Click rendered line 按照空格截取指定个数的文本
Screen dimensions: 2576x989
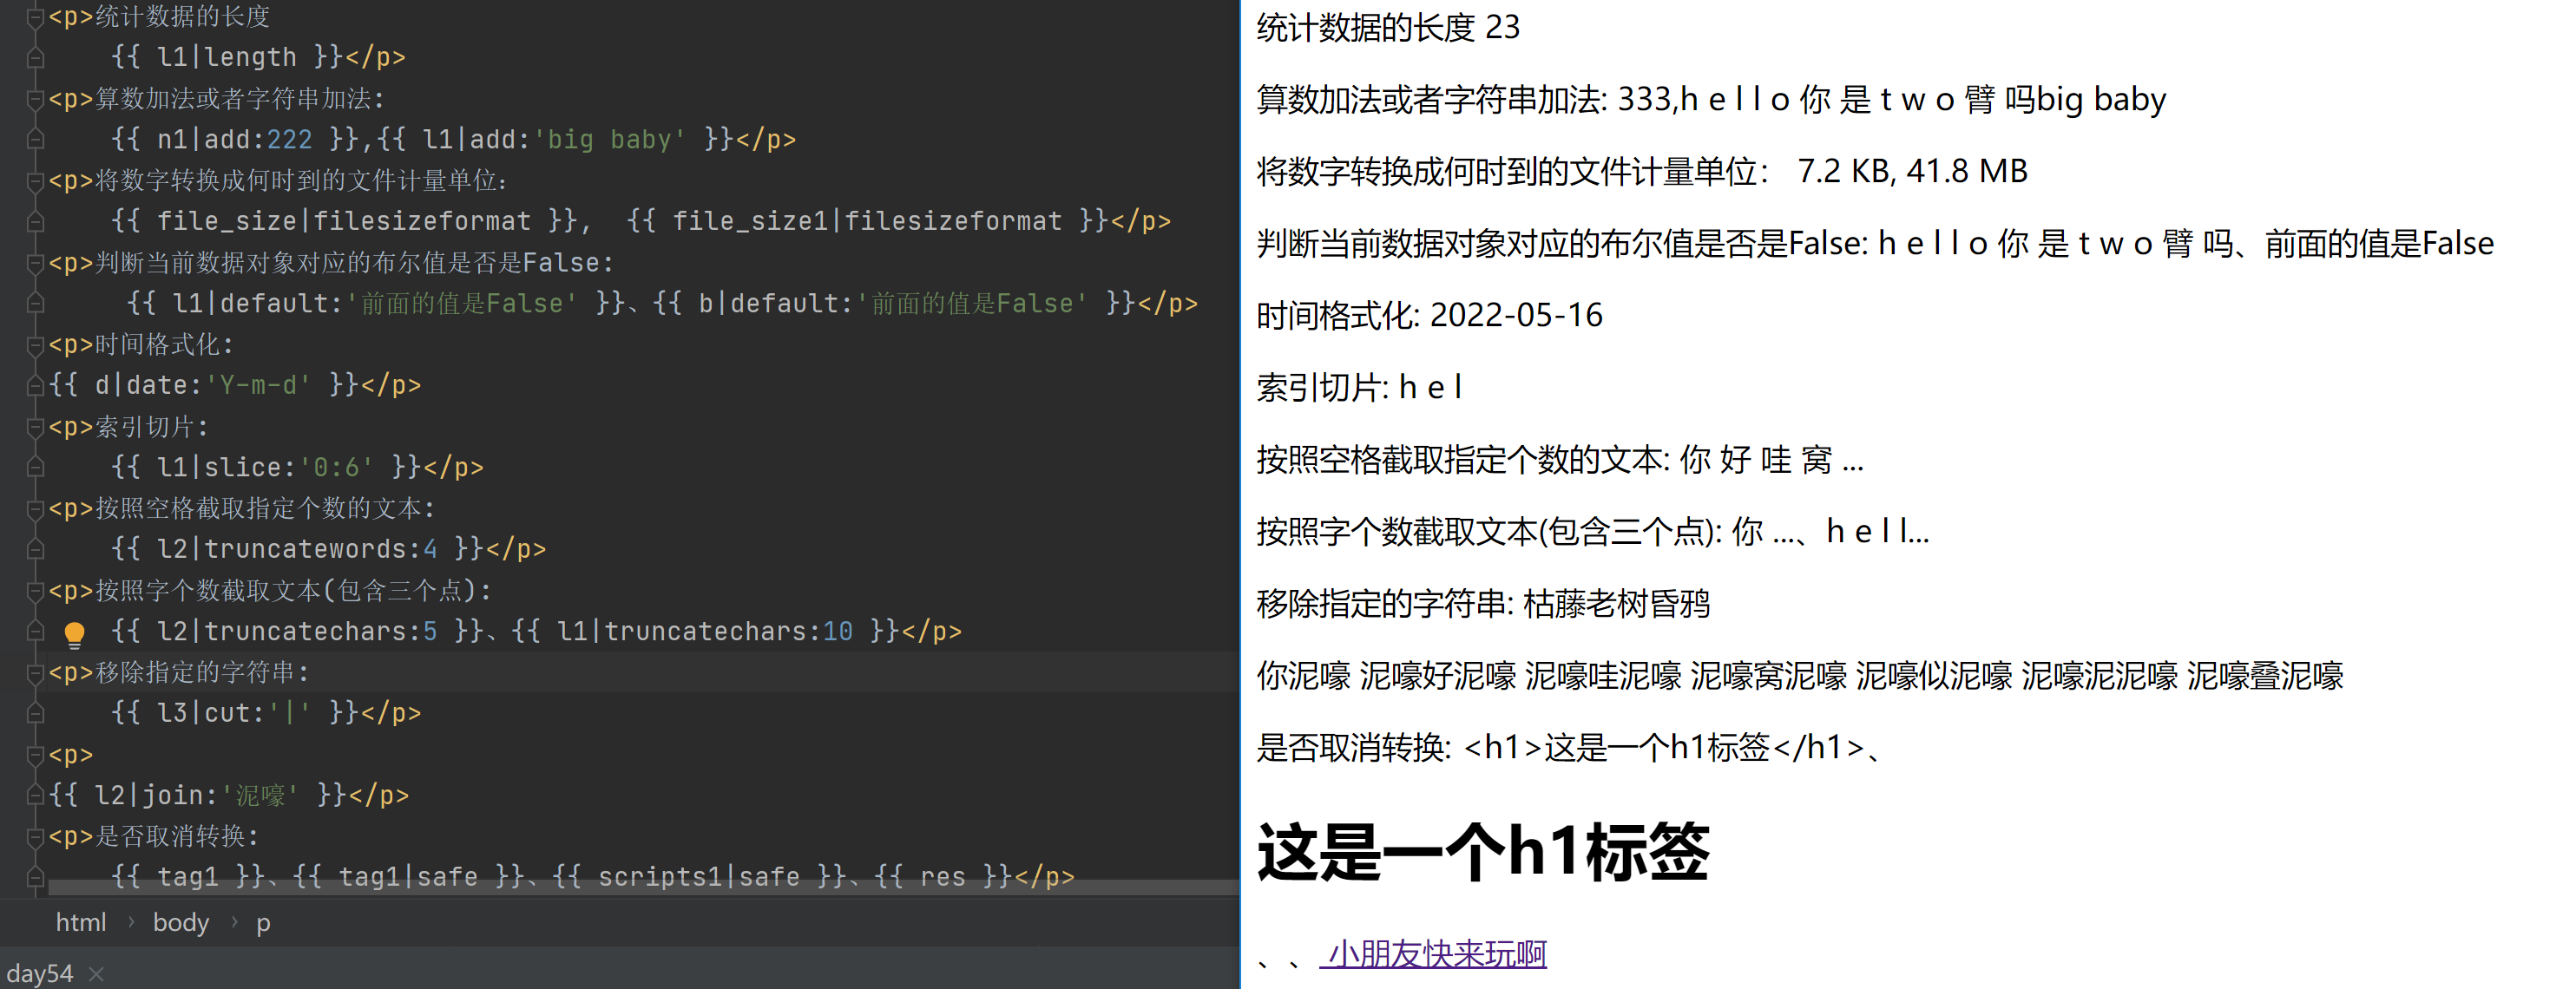point(1560,459)
